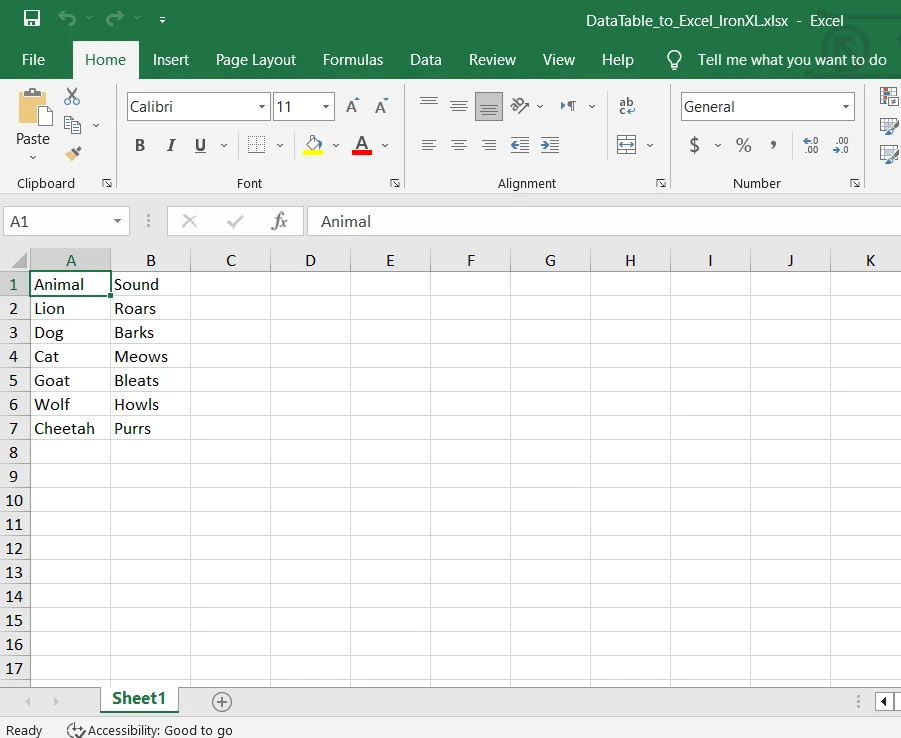Click the Wrap Text icon
This screenshot has height=738, width=901.
pos(627,107)
